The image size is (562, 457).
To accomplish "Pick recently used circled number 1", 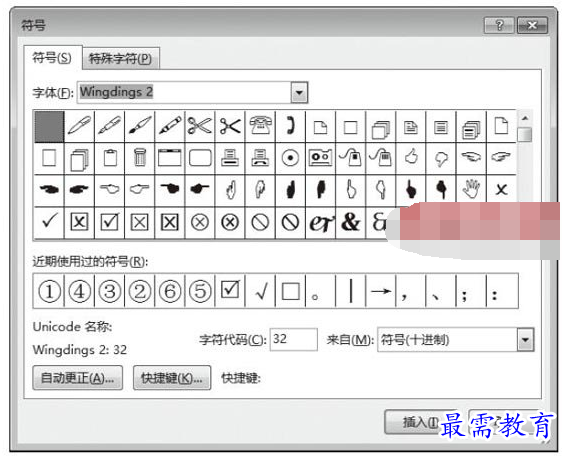I will click(49, 291).
